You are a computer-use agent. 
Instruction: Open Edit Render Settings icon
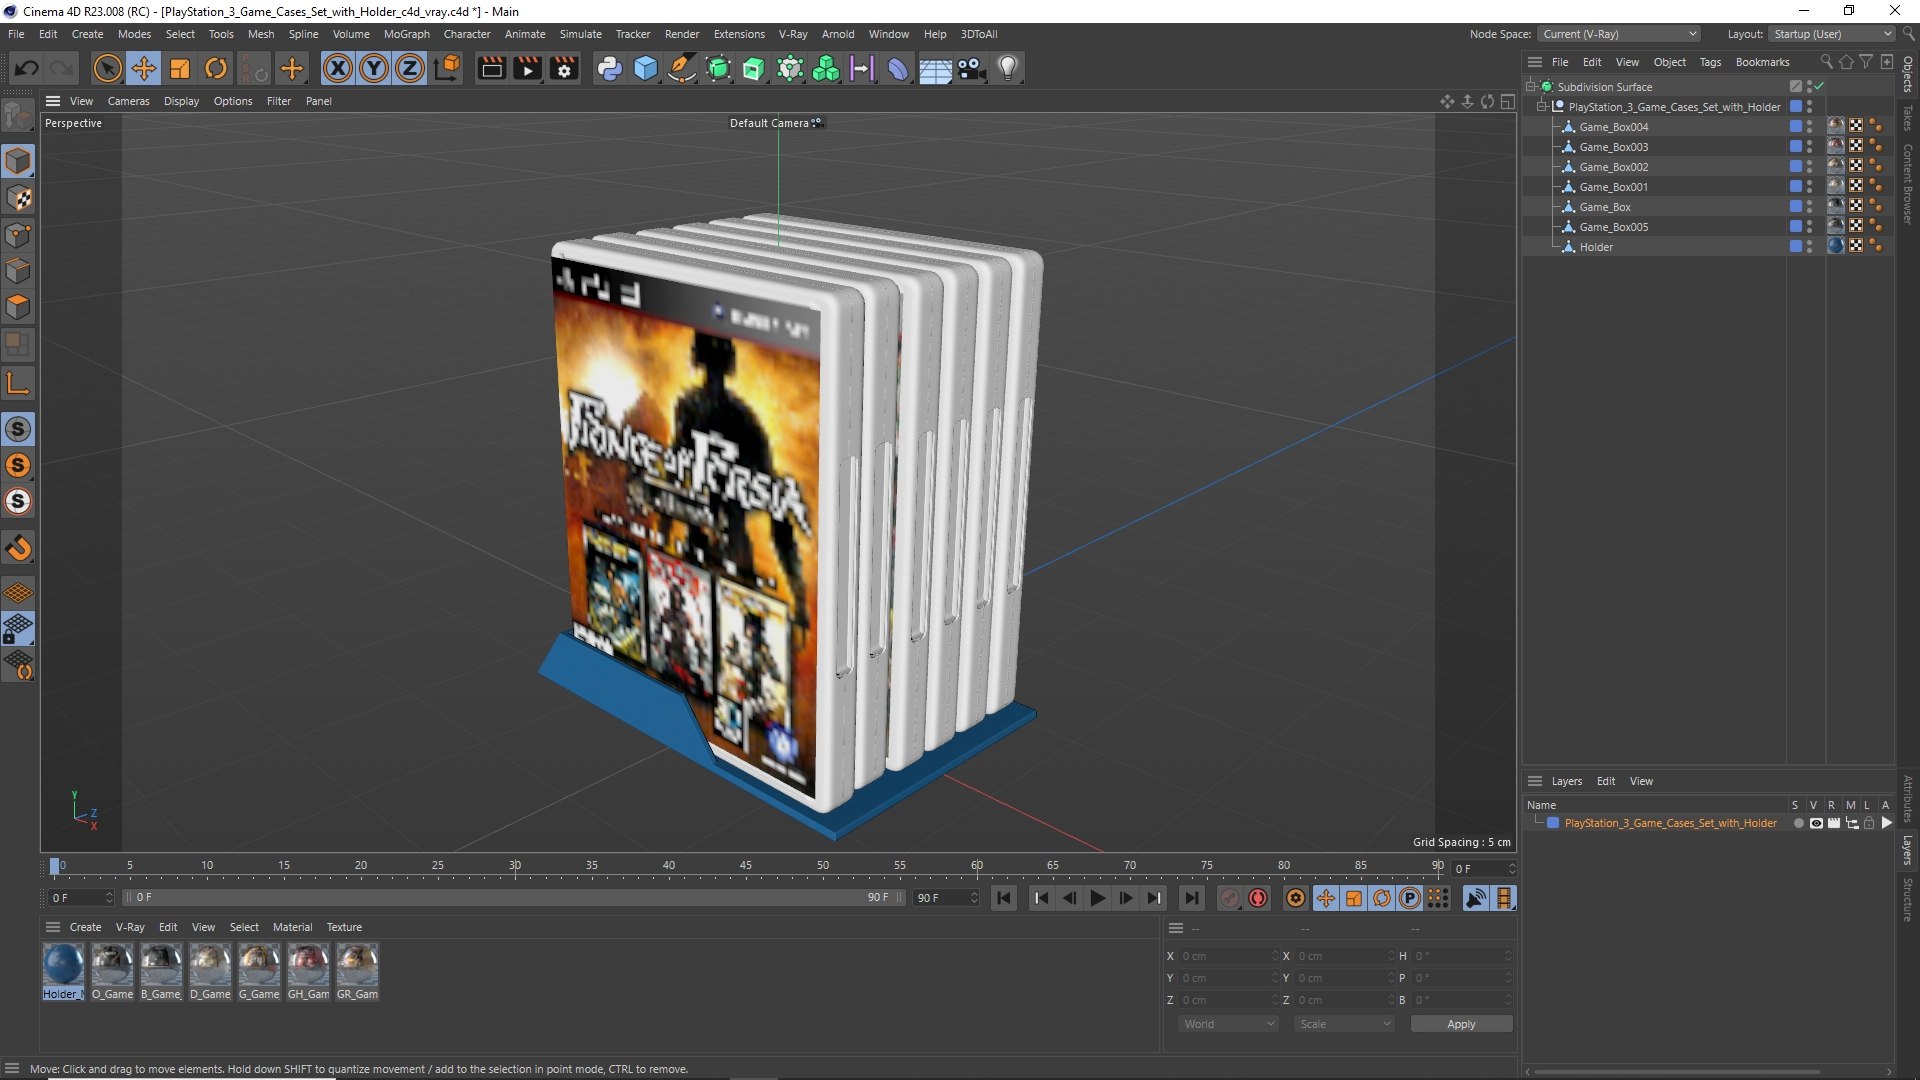tap(565, 68)
